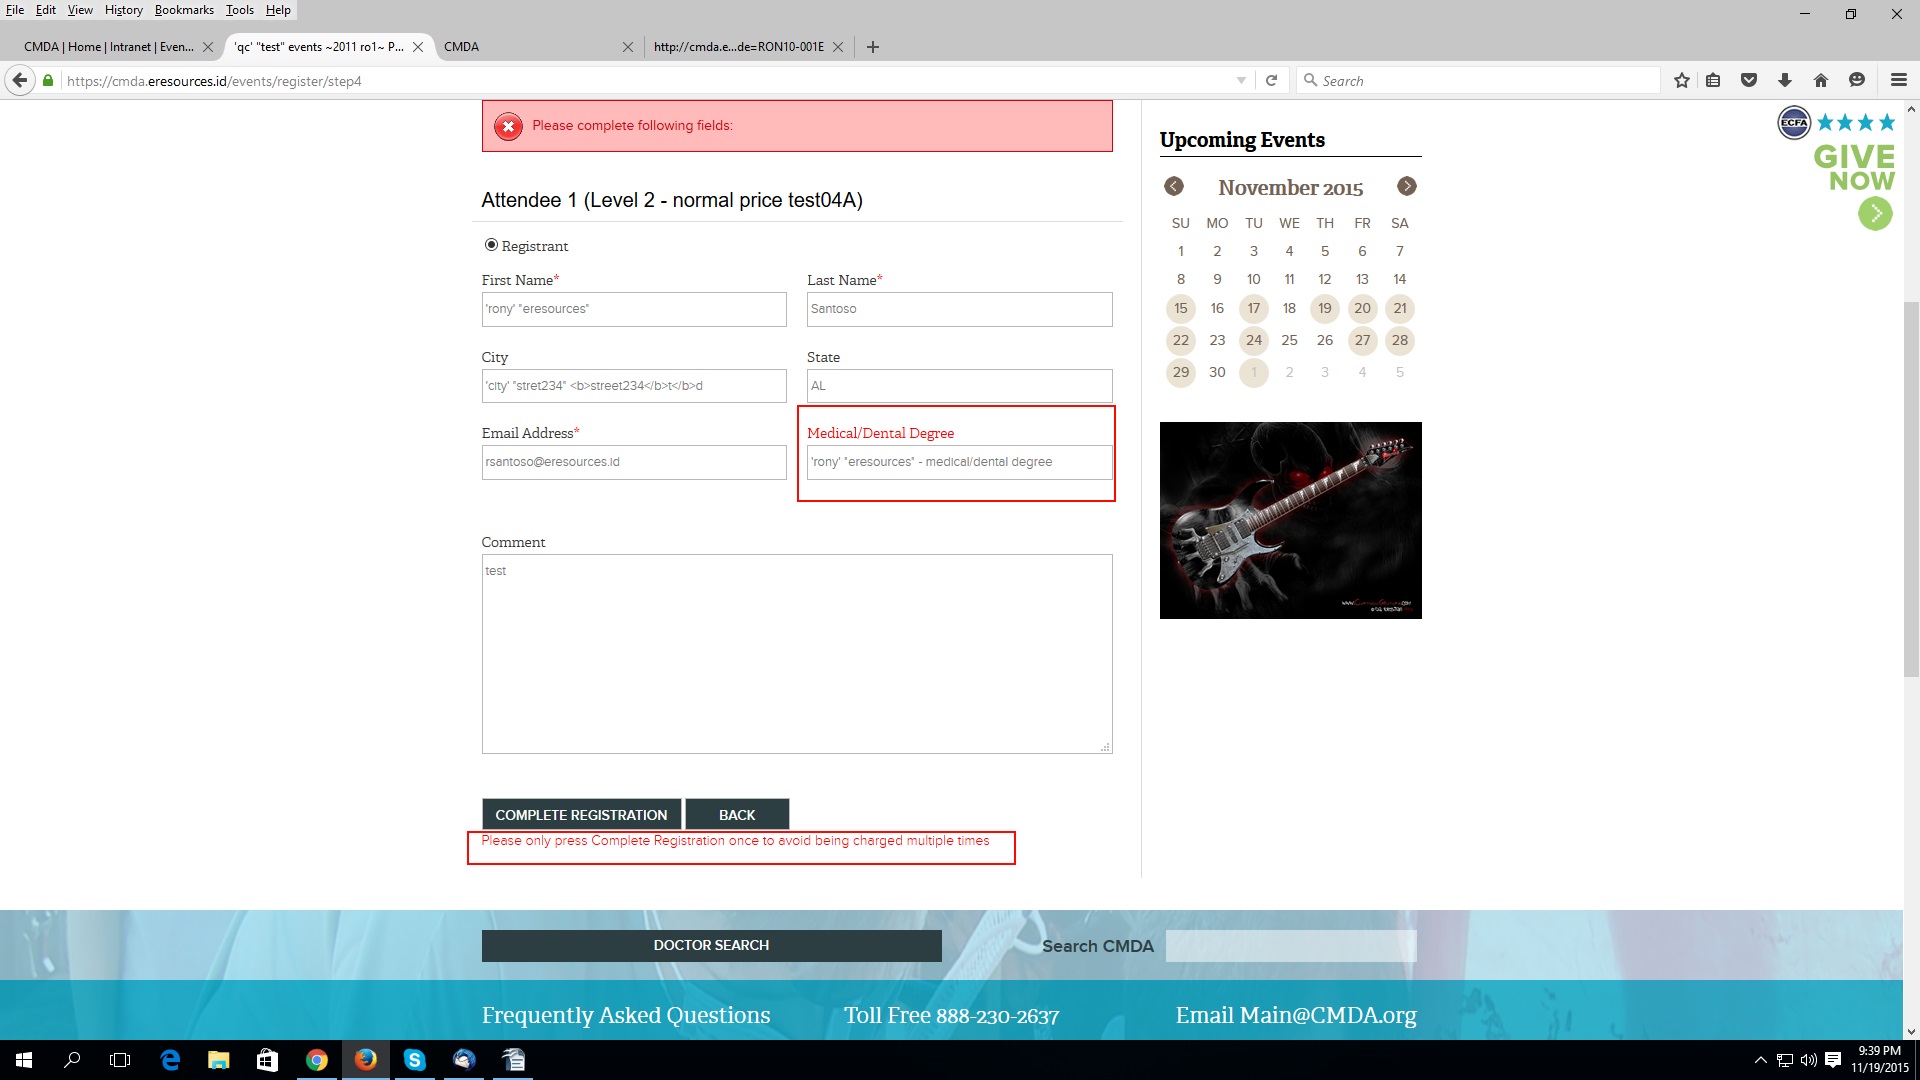The height and width of the screenshot is (1080, 1920).
Task: Select November 24 on calendar
Action: click(x=1254, y=340)
